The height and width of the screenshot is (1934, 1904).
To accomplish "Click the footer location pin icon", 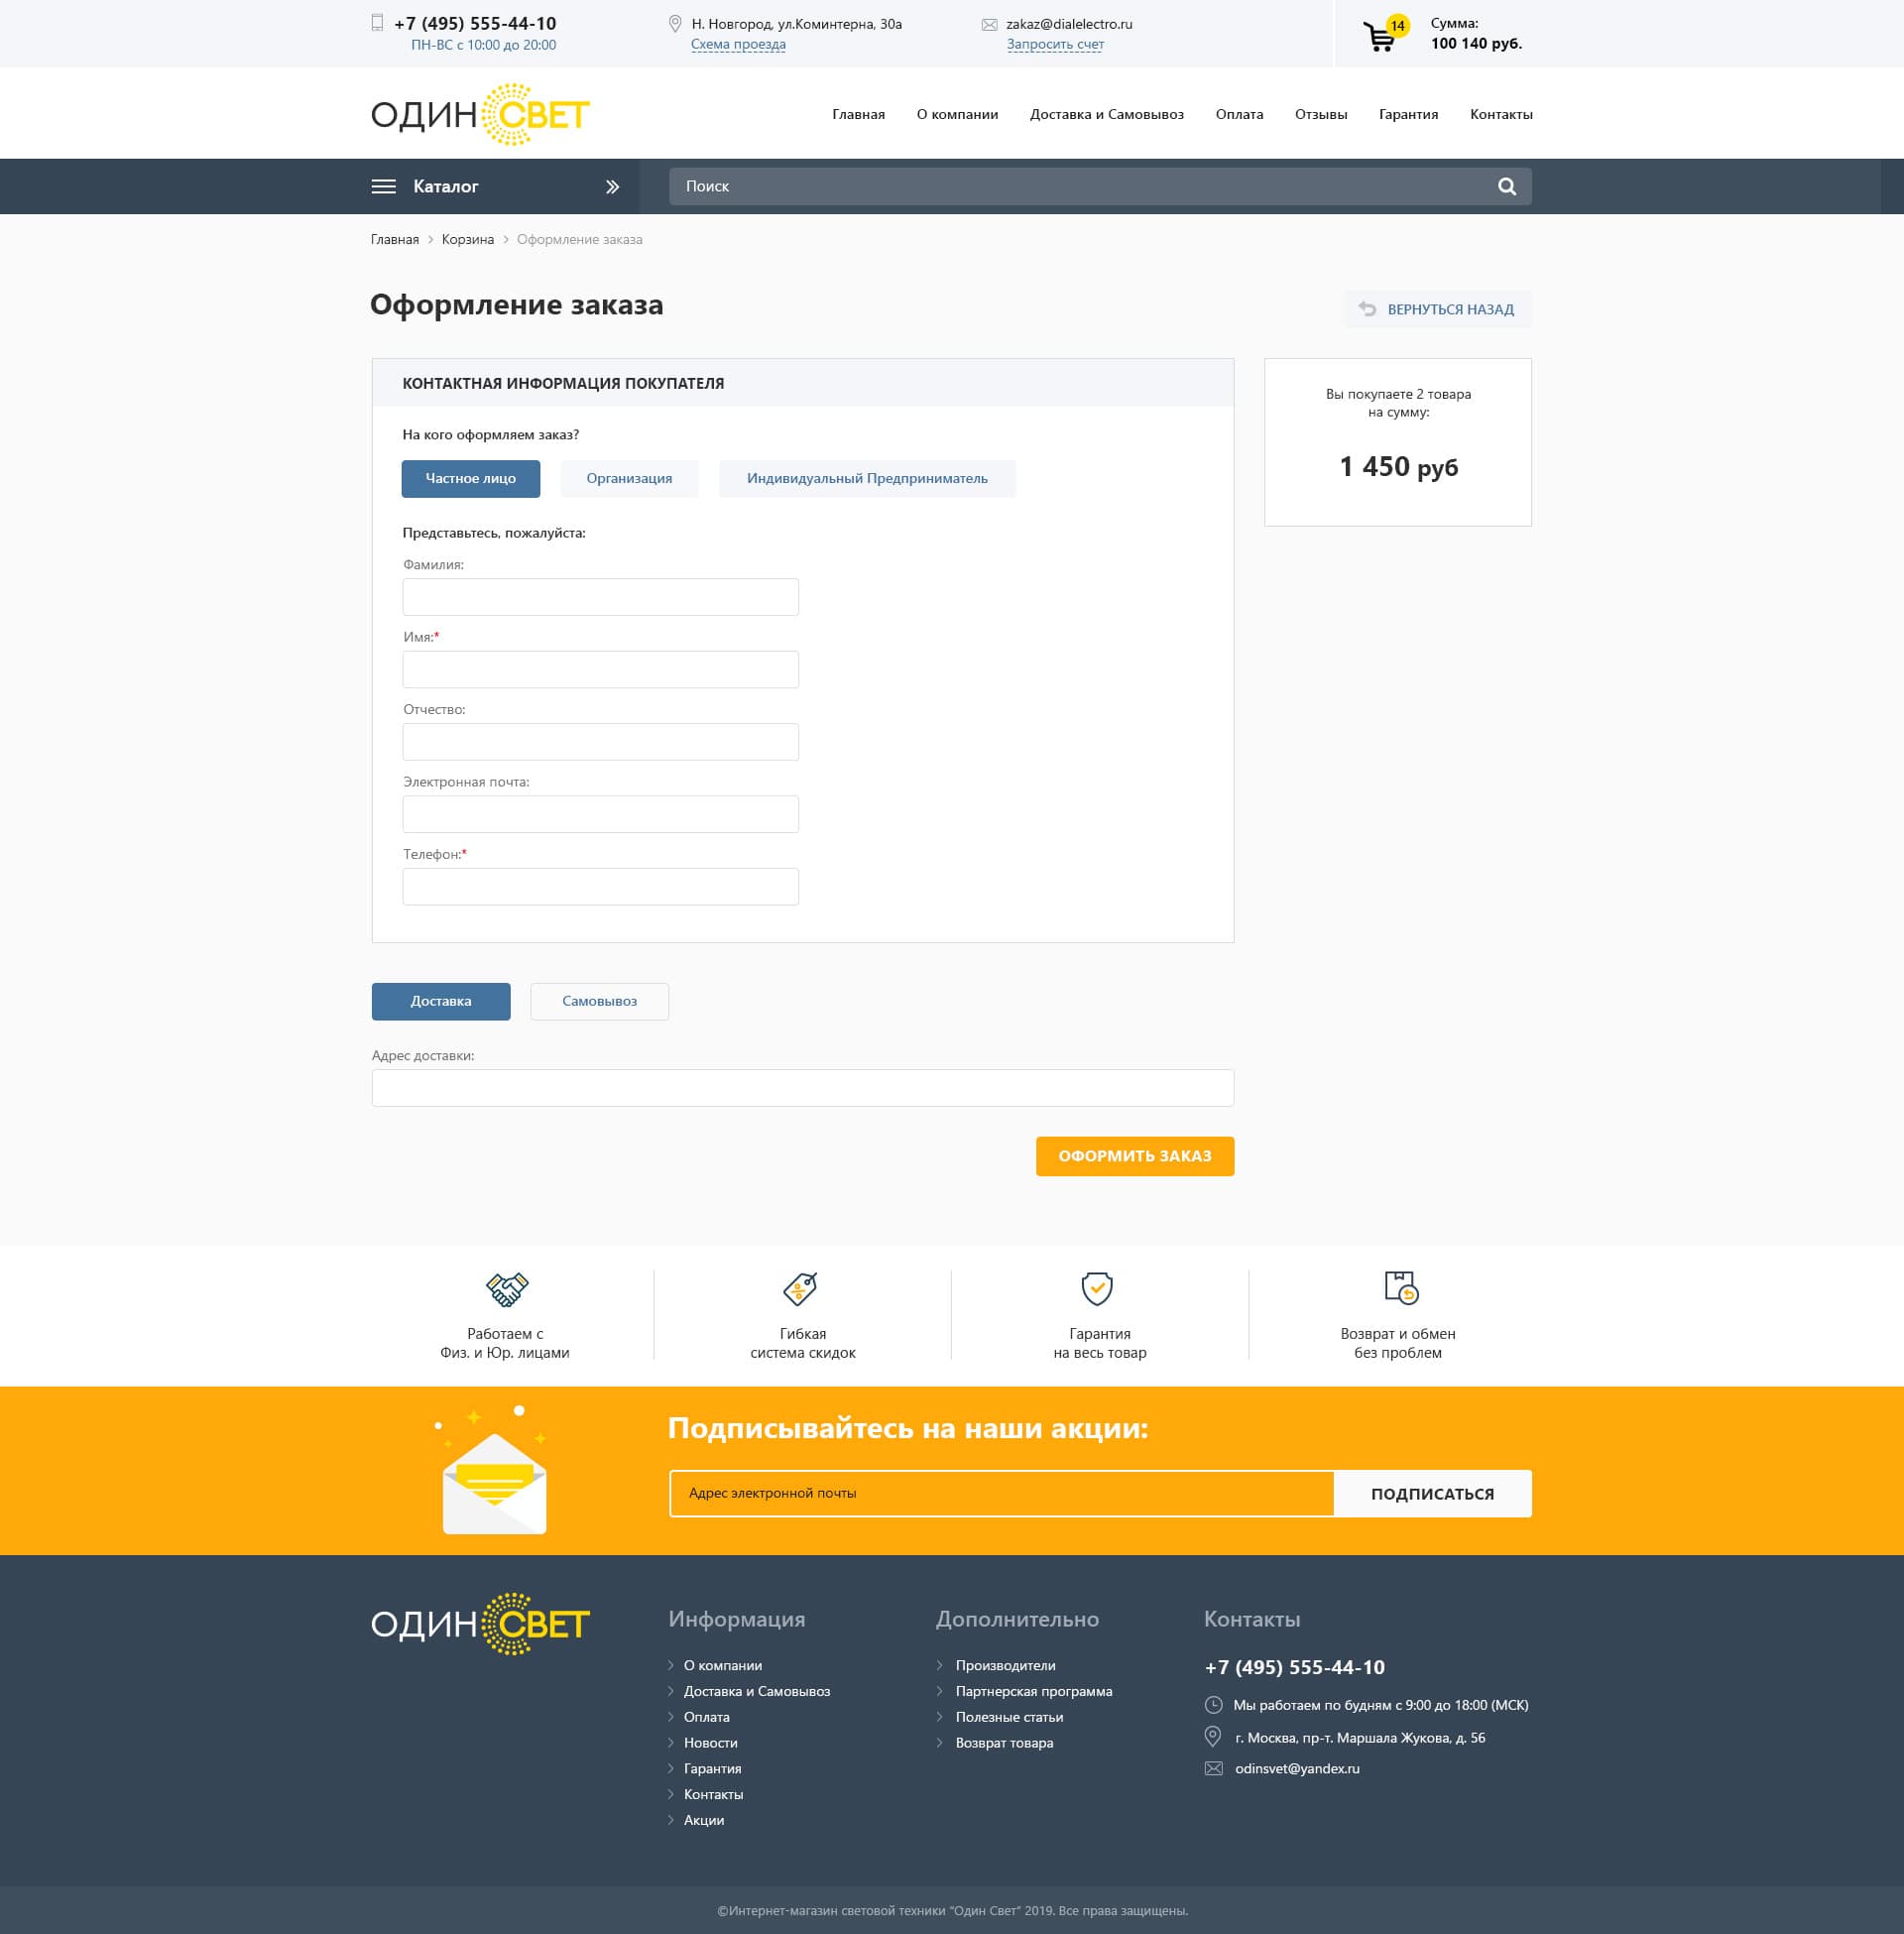I will tap(1212, 1737).
